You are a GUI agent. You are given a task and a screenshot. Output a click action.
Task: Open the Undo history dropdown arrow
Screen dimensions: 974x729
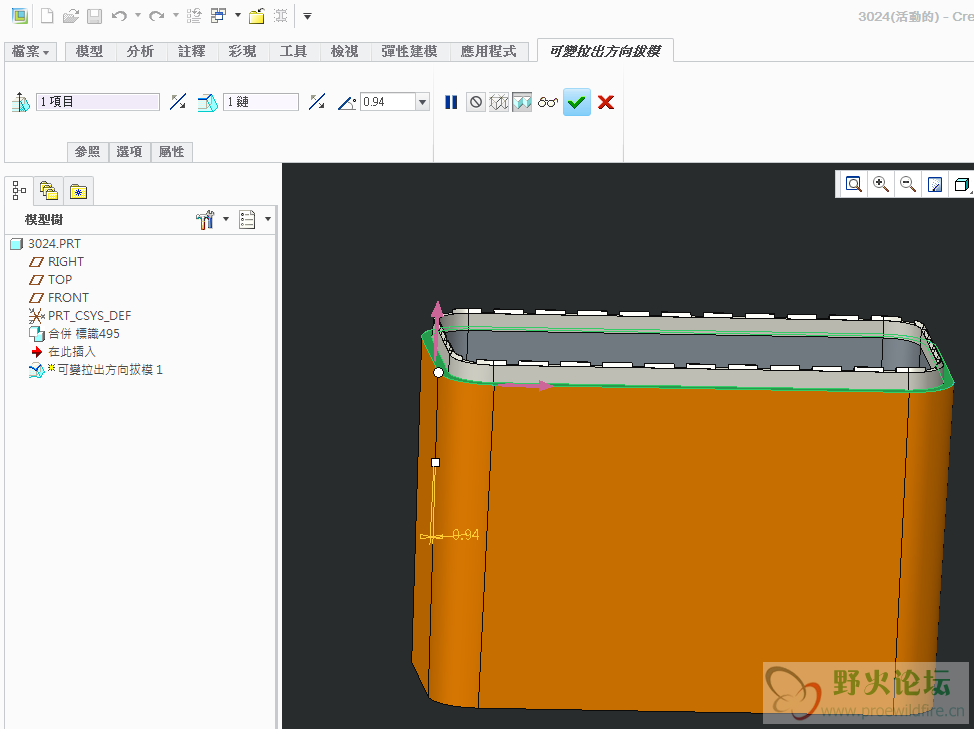point(138,16)
